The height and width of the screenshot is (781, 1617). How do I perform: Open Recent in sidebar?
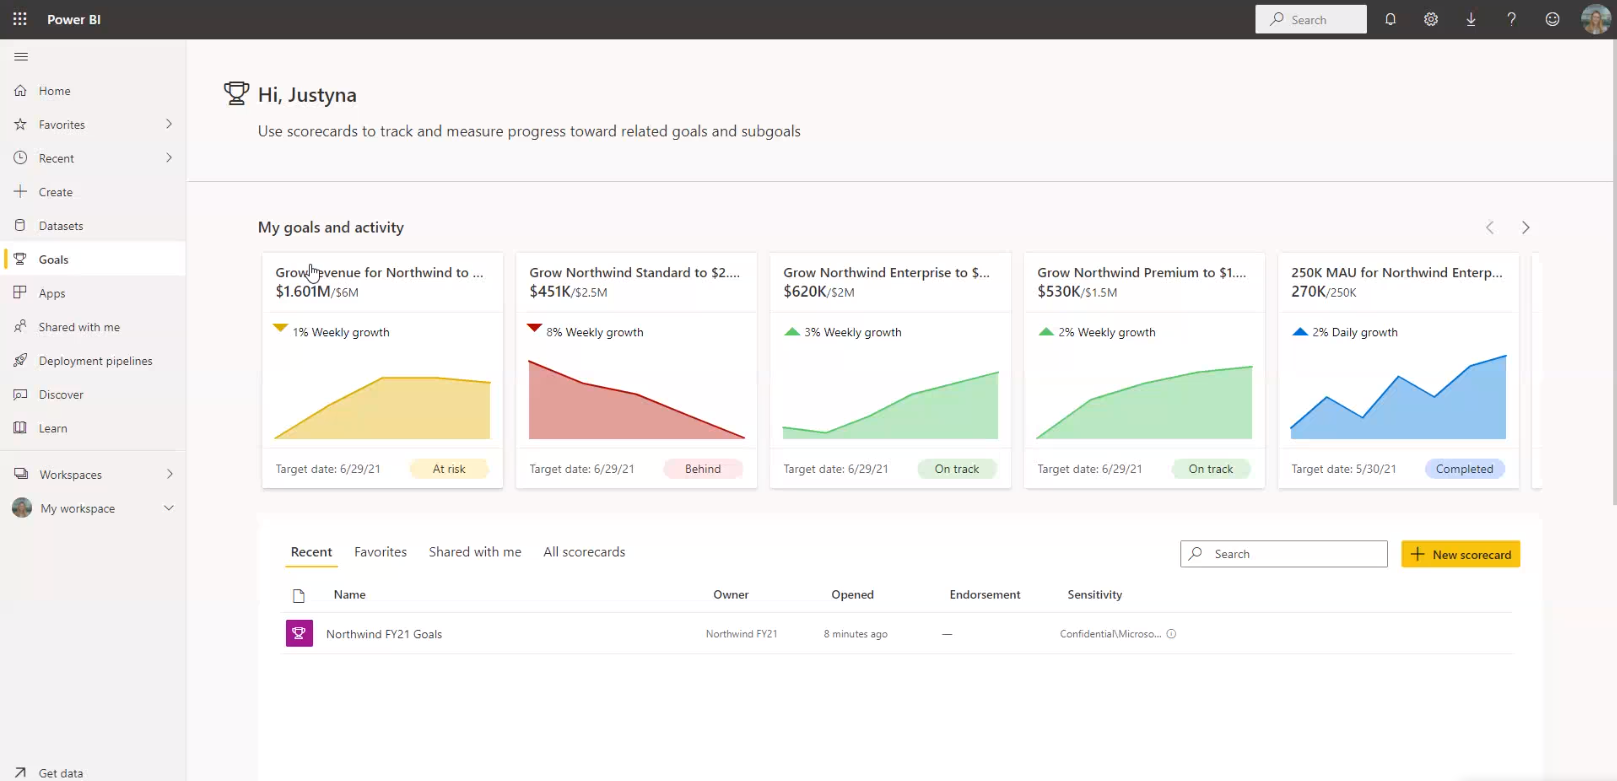tap(93, 158)
